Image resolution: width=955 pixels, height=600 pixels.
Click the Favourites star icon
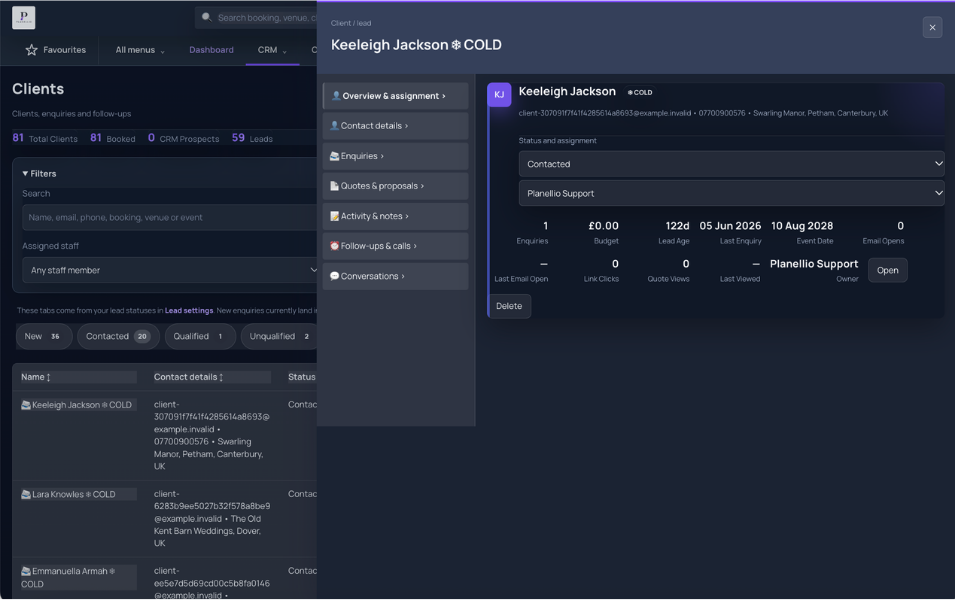click(32, 50)
